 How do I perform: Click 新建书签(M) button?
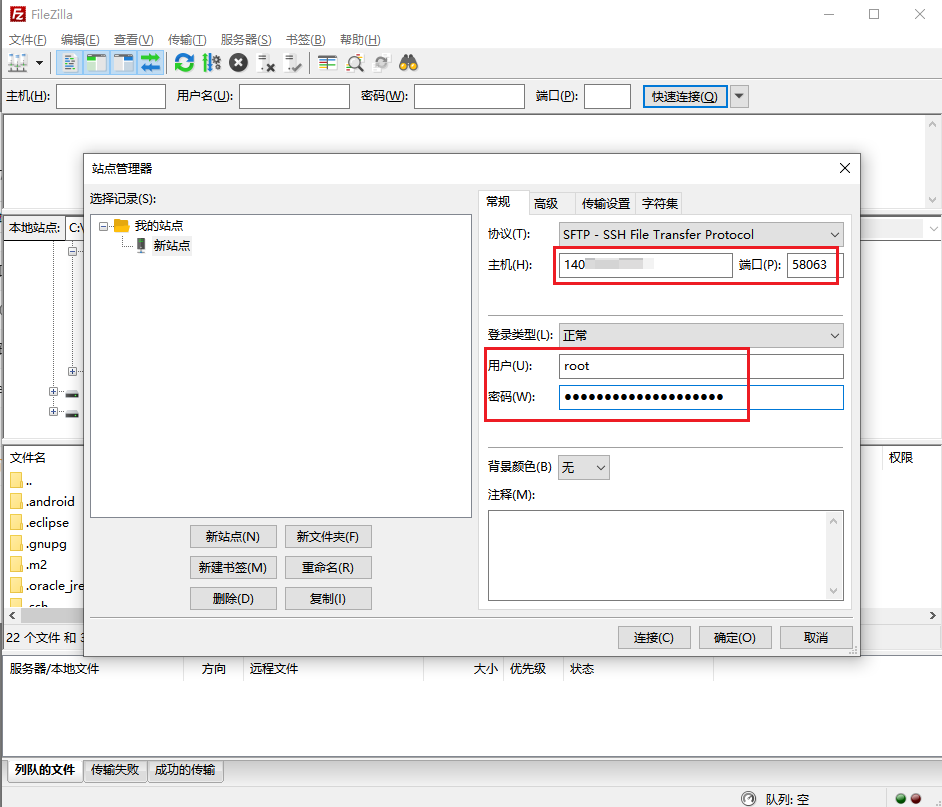click(233, 567)
